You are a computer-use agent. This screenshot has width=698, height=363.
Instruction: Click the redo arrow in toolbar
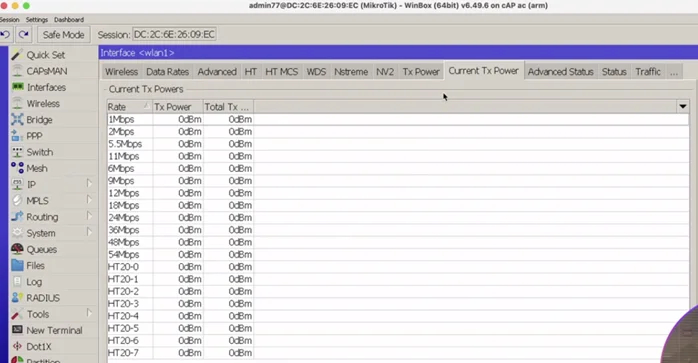(24, 34)
